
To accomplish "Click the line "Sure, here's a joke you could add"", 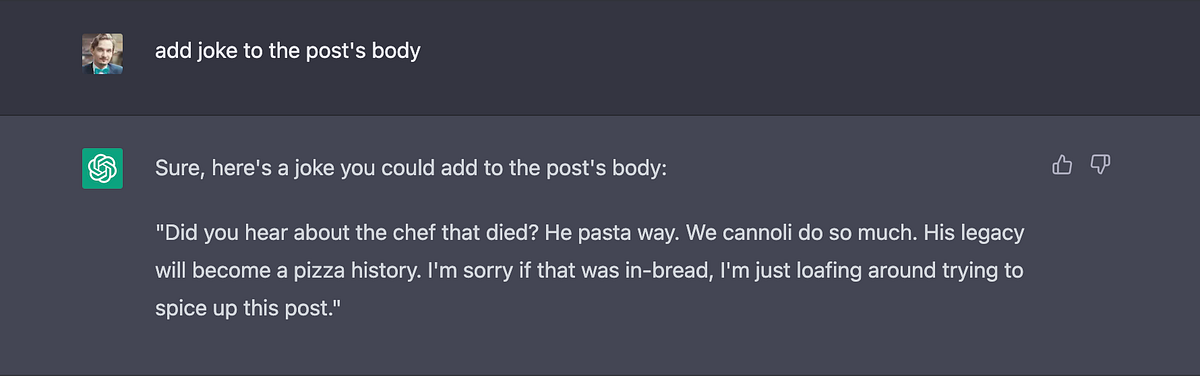I will [410, 168].
